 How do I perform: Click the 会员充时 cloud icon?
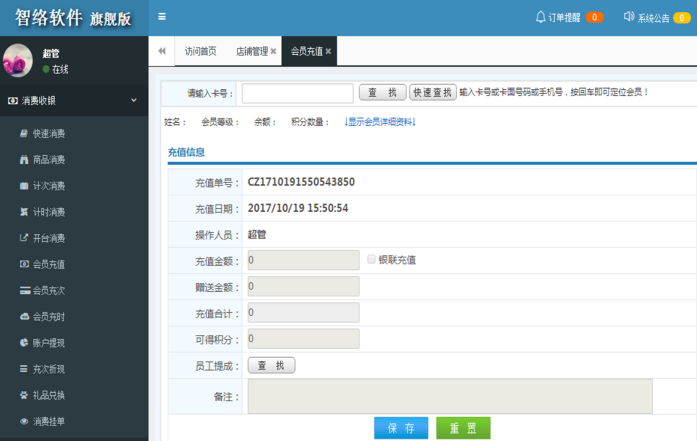click(24, 317)
